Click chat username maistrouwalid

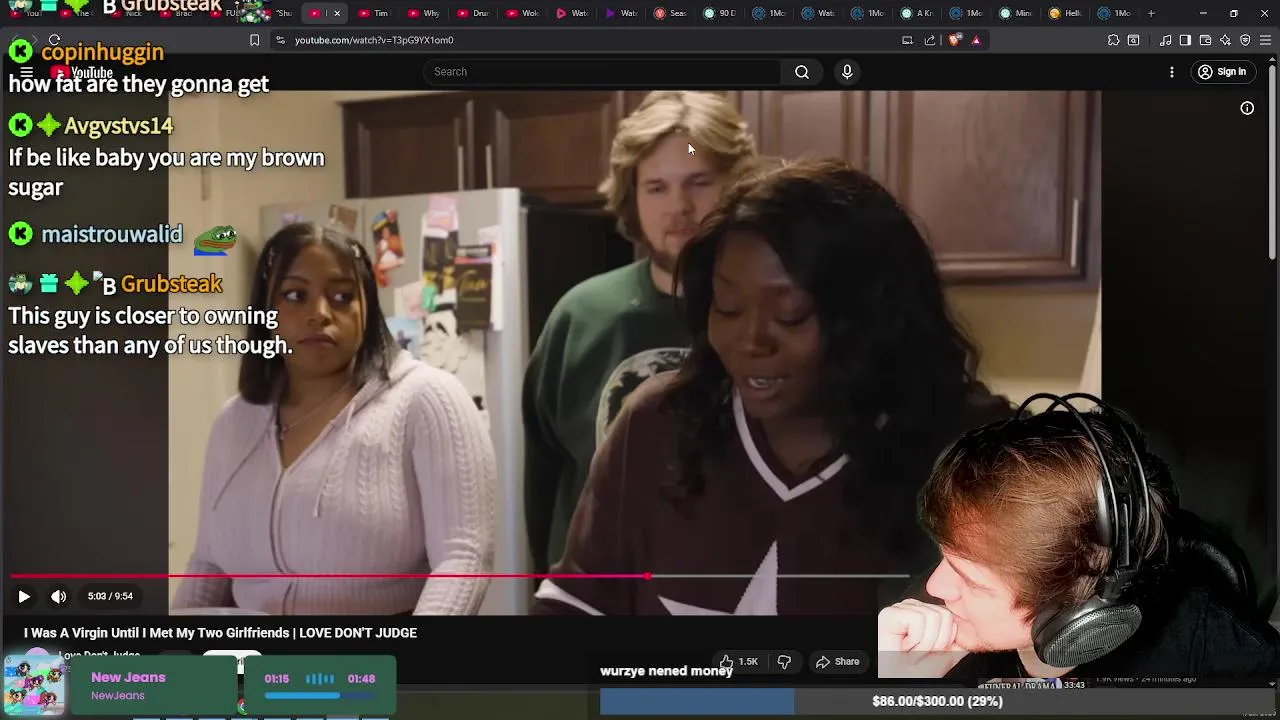click(112, 234)
